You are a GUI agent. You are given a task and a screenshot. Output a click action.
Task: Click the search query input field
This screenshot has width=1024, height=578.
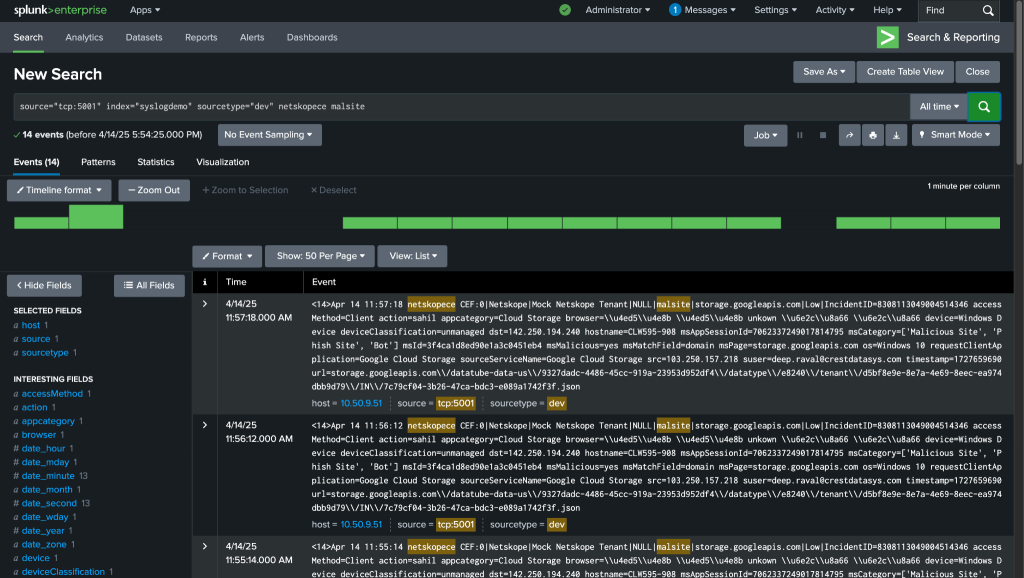462,106
